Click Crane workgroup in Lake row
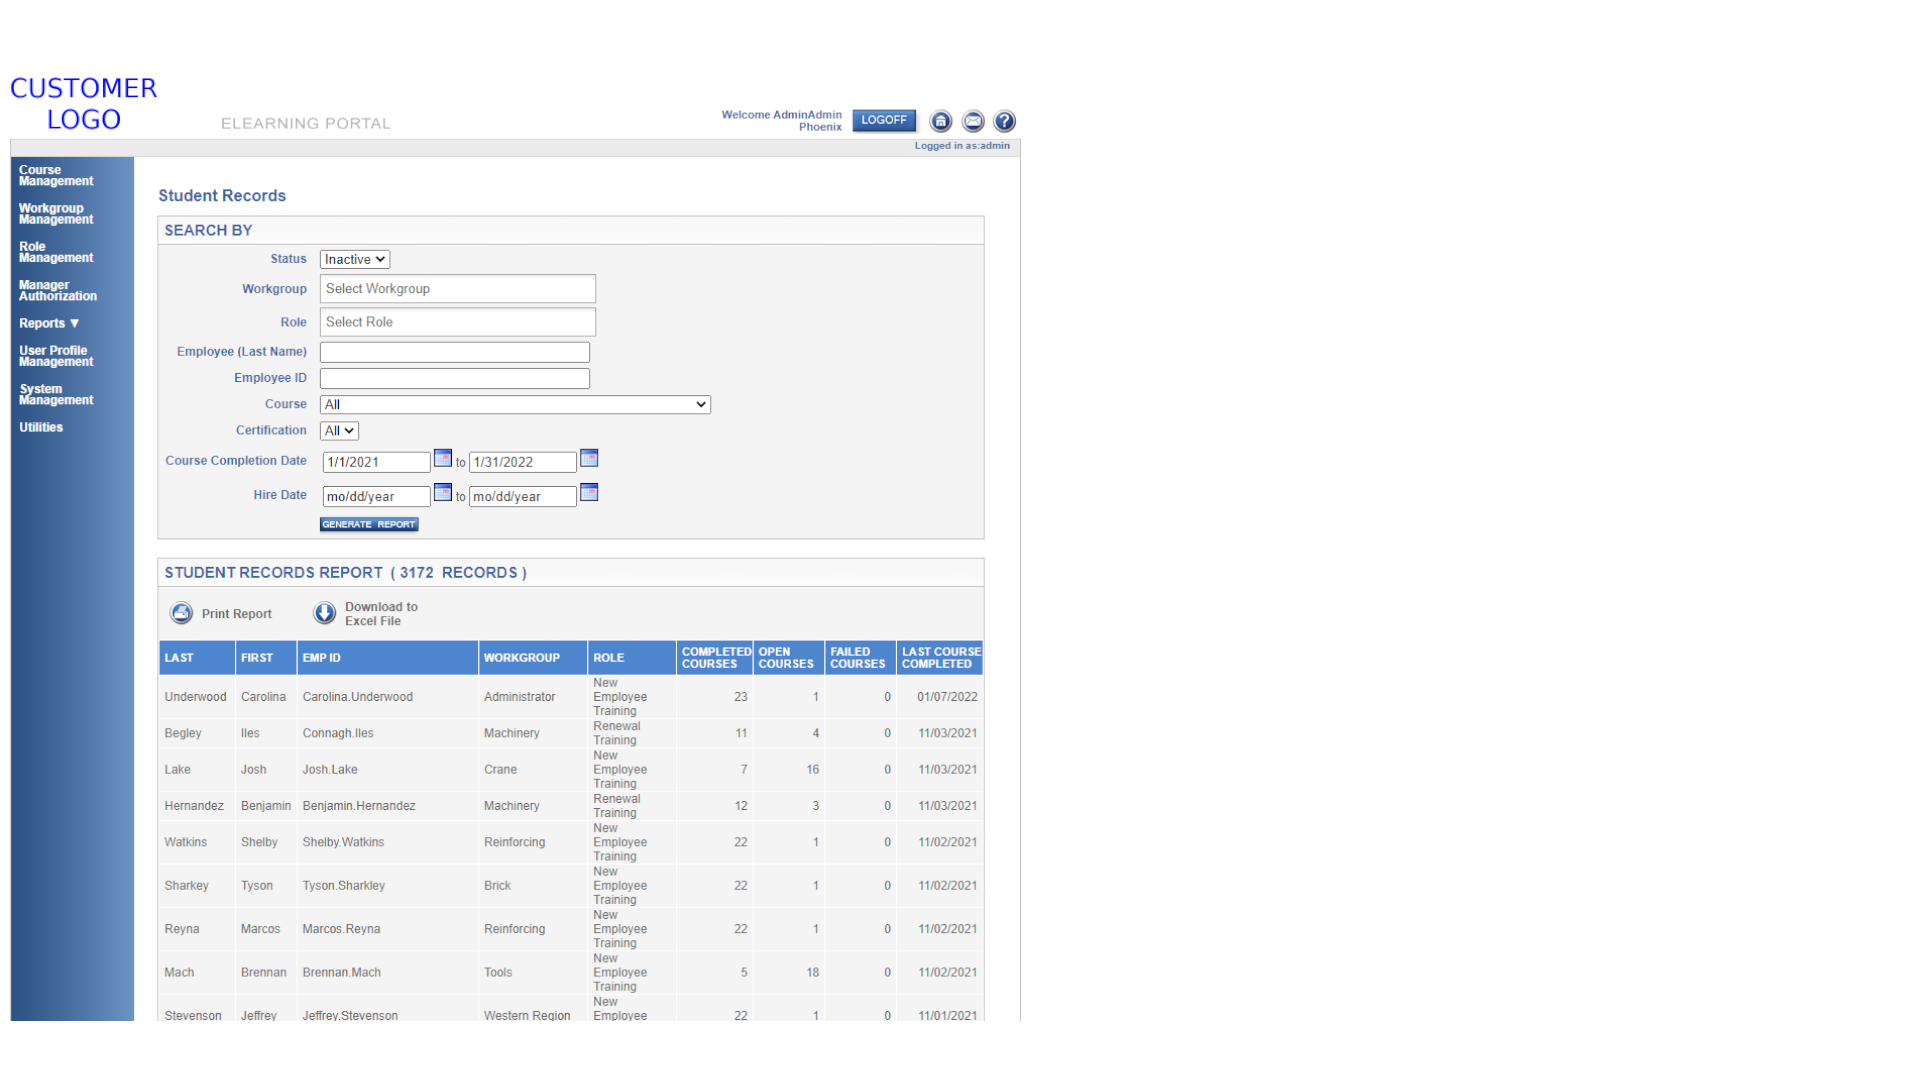The image size is (1920, 1080). tap(501, 770)
